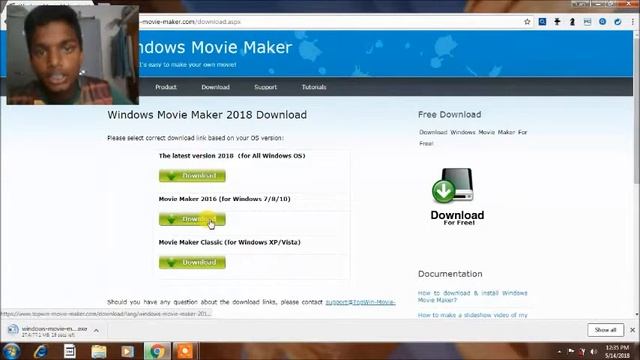Open Windows Explorer folder from taskbar
Screen dimensions: 640x360
(99, 351)
